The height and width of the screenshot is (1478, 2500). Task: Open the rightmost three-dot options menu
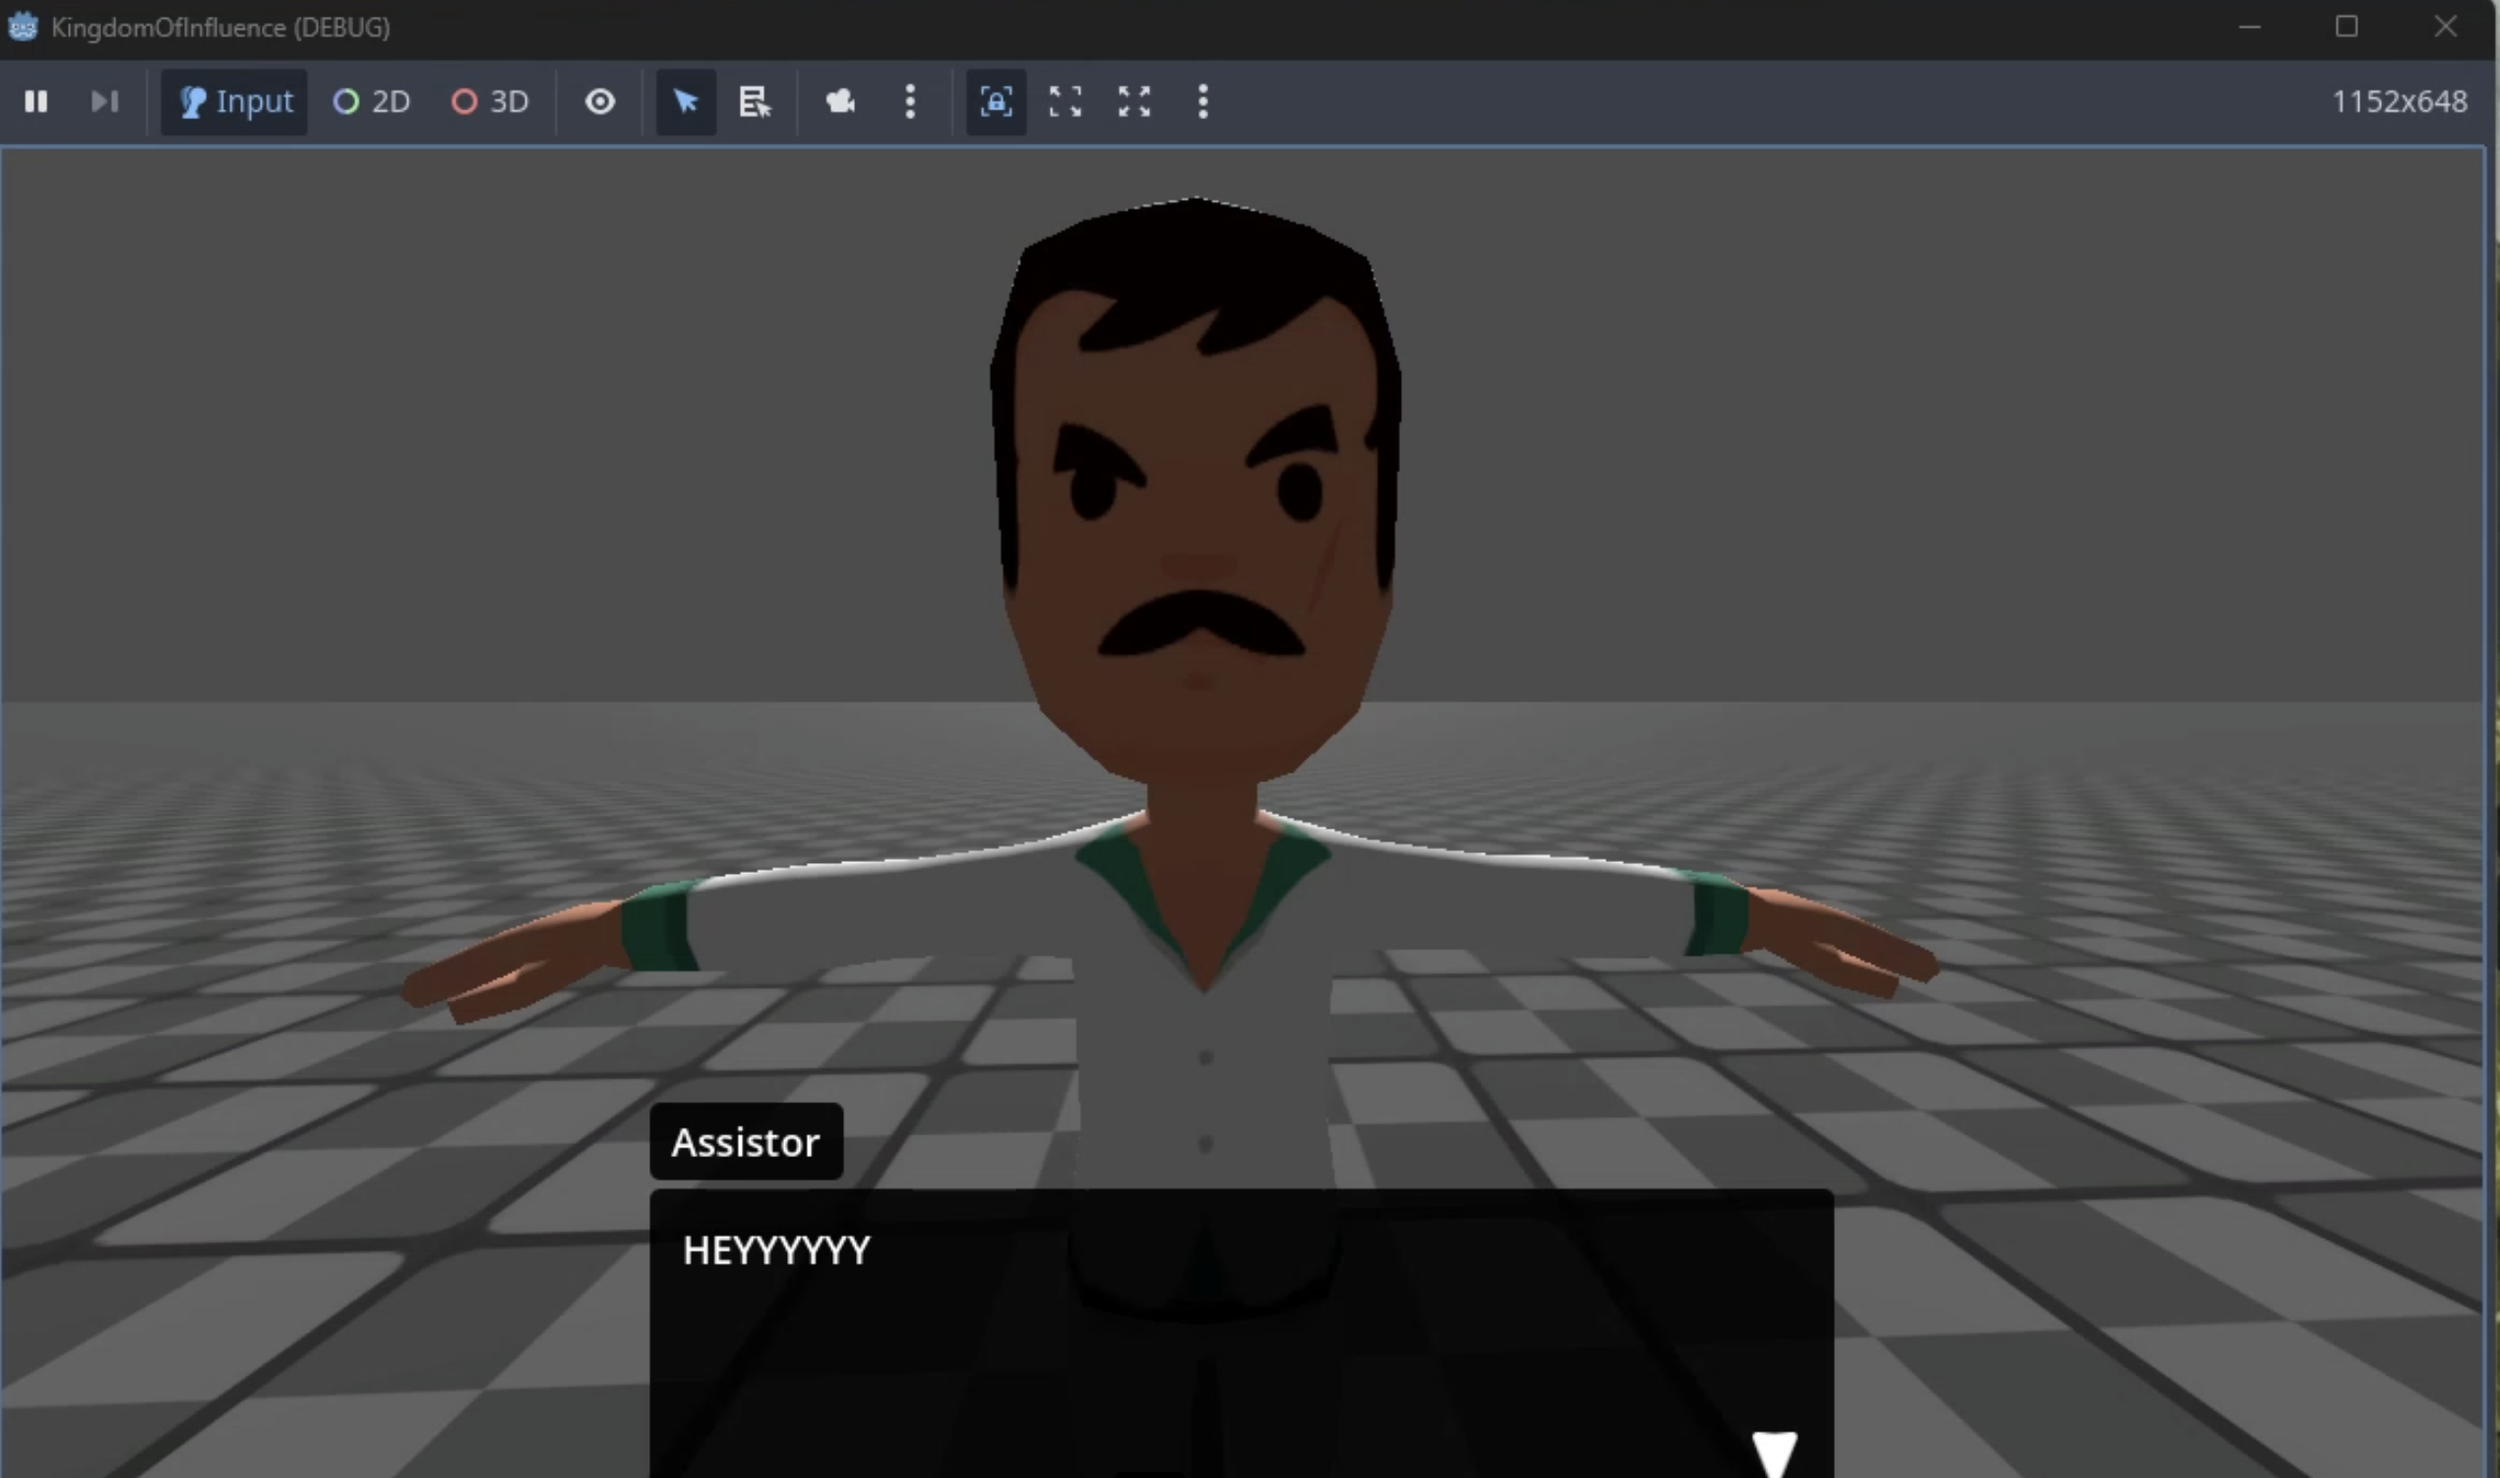click(x=1201, y=101)
